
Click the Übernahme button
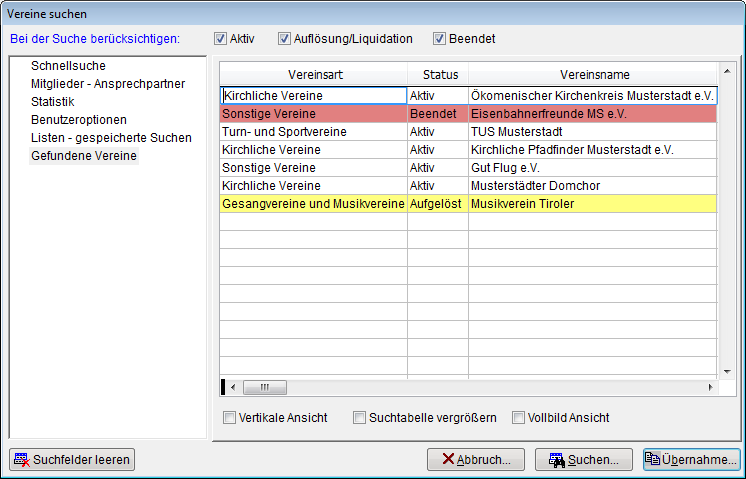pos(691,460)
